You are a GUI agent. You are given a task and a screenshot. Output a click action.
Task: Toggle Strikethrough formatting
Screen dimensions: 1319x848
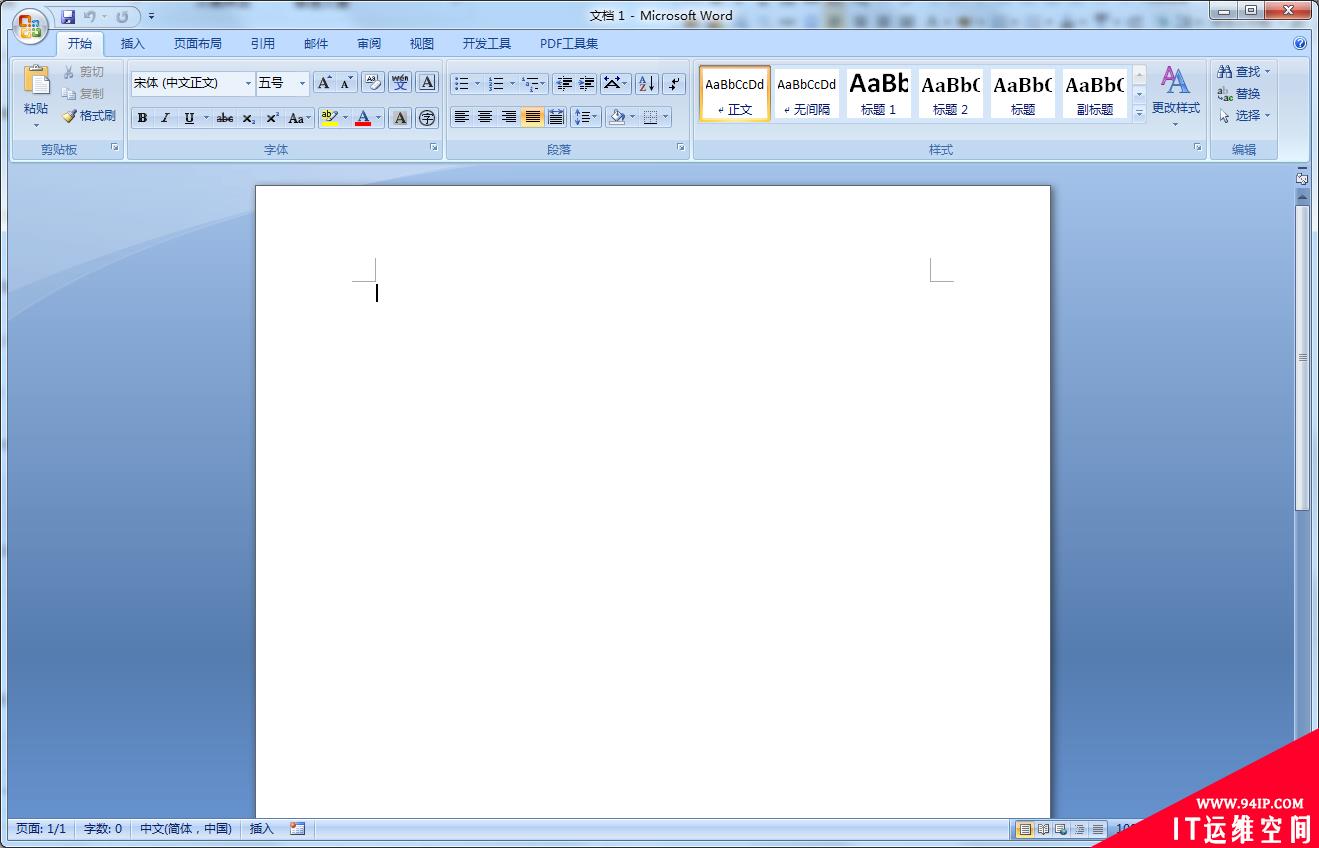pyautogui.click(x=225, y=118)
